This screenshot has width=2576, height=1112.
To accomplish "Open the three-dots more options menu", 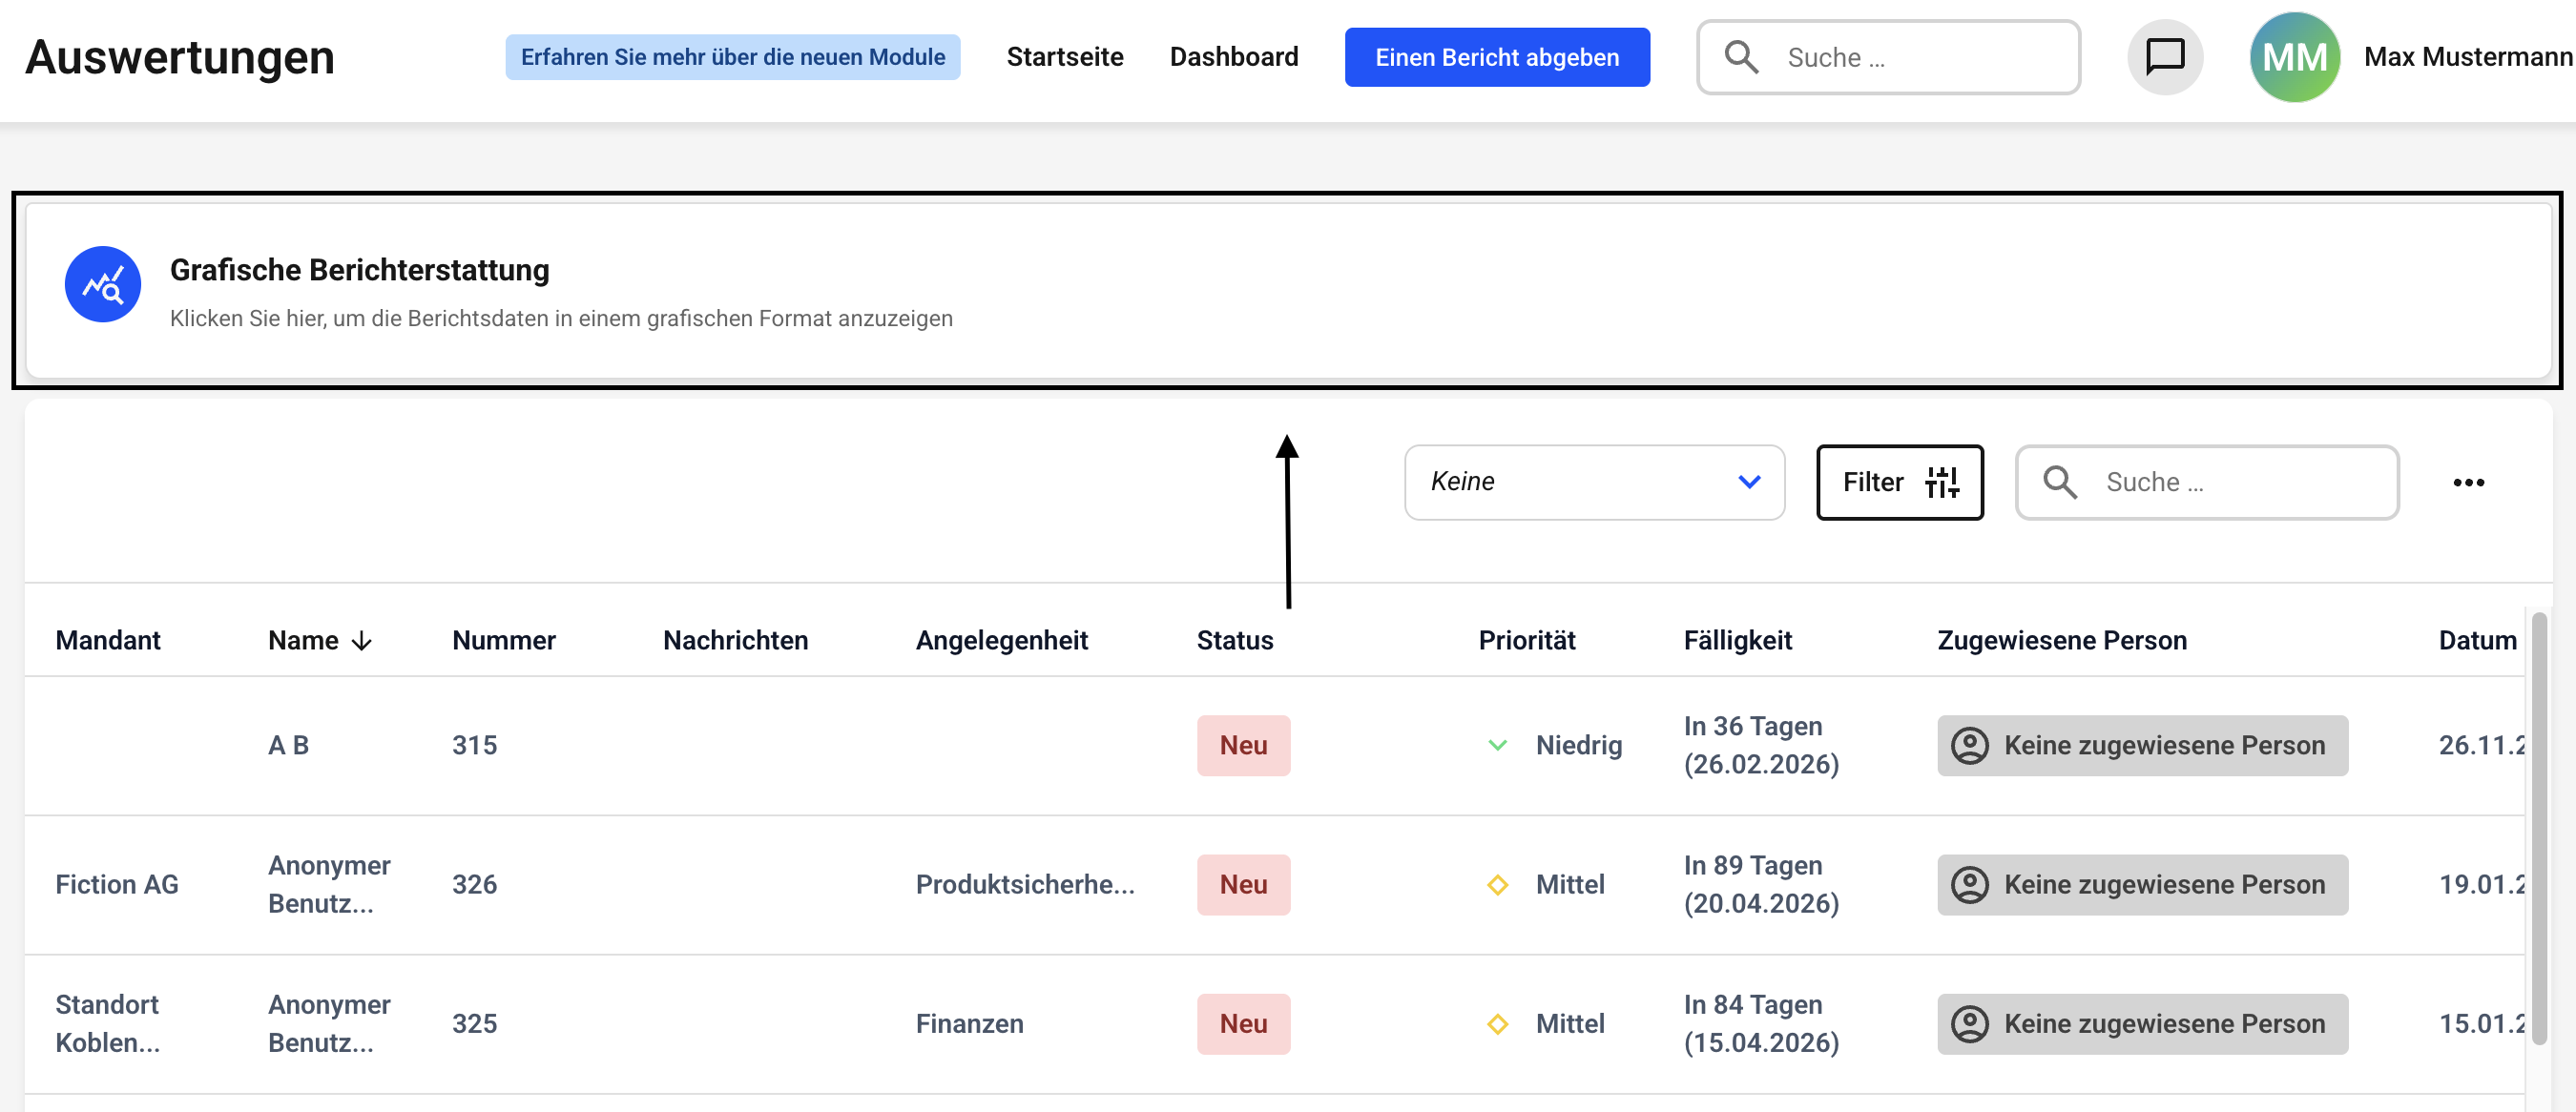I will (2468, 483).
